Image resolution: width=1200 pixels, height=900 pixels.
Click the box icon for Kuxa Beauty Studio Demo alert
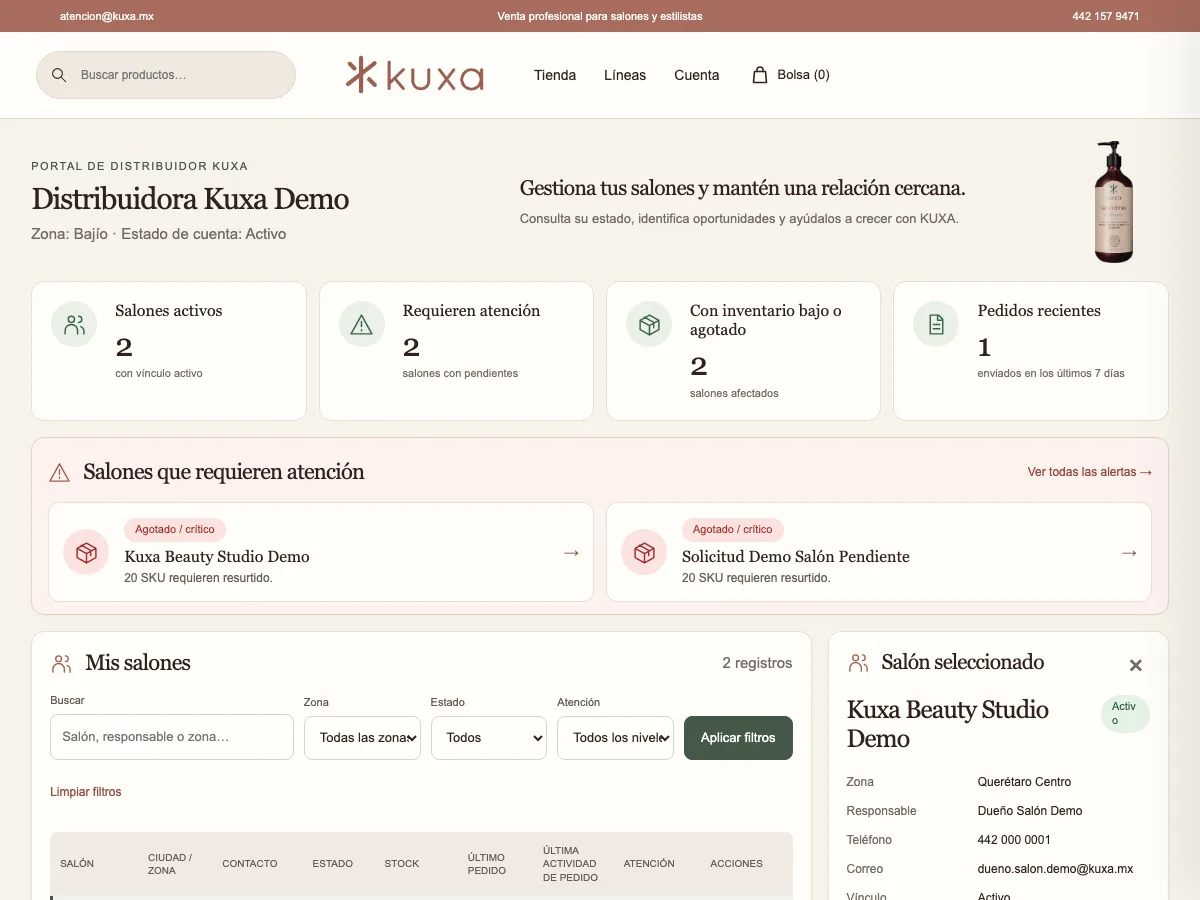(x=86, y=552)
